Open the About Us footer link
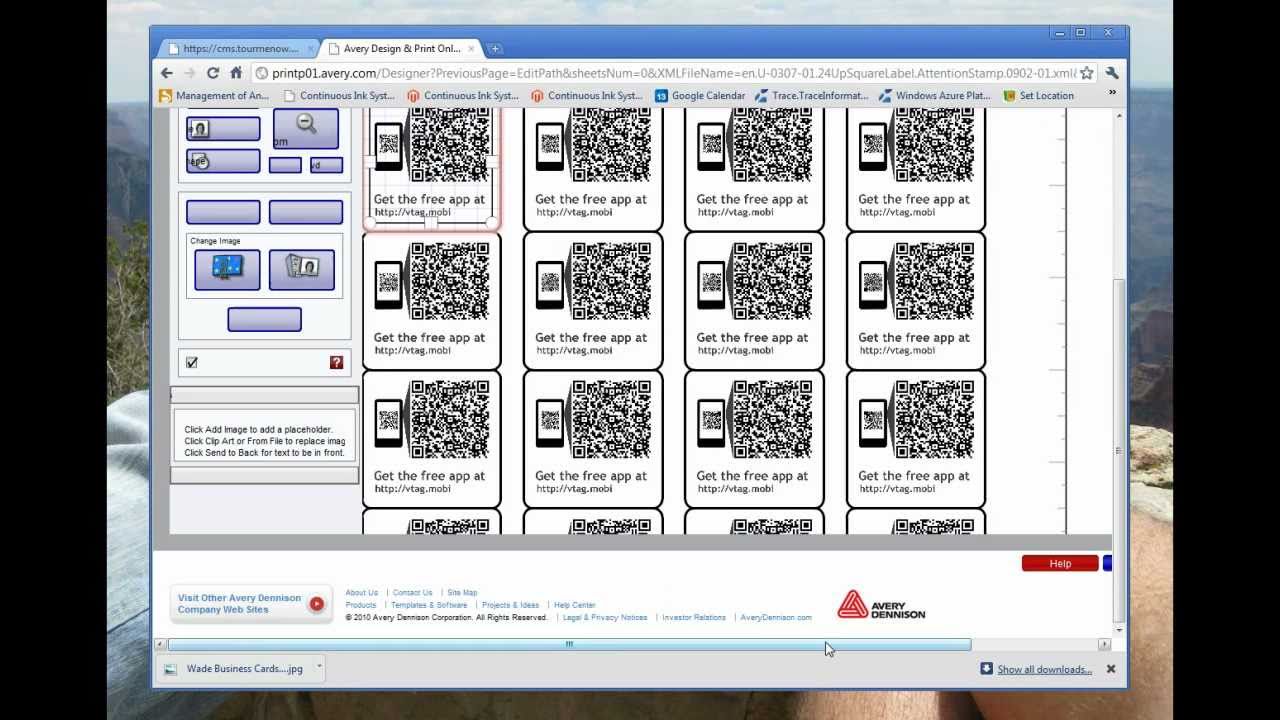 [362, 593]
